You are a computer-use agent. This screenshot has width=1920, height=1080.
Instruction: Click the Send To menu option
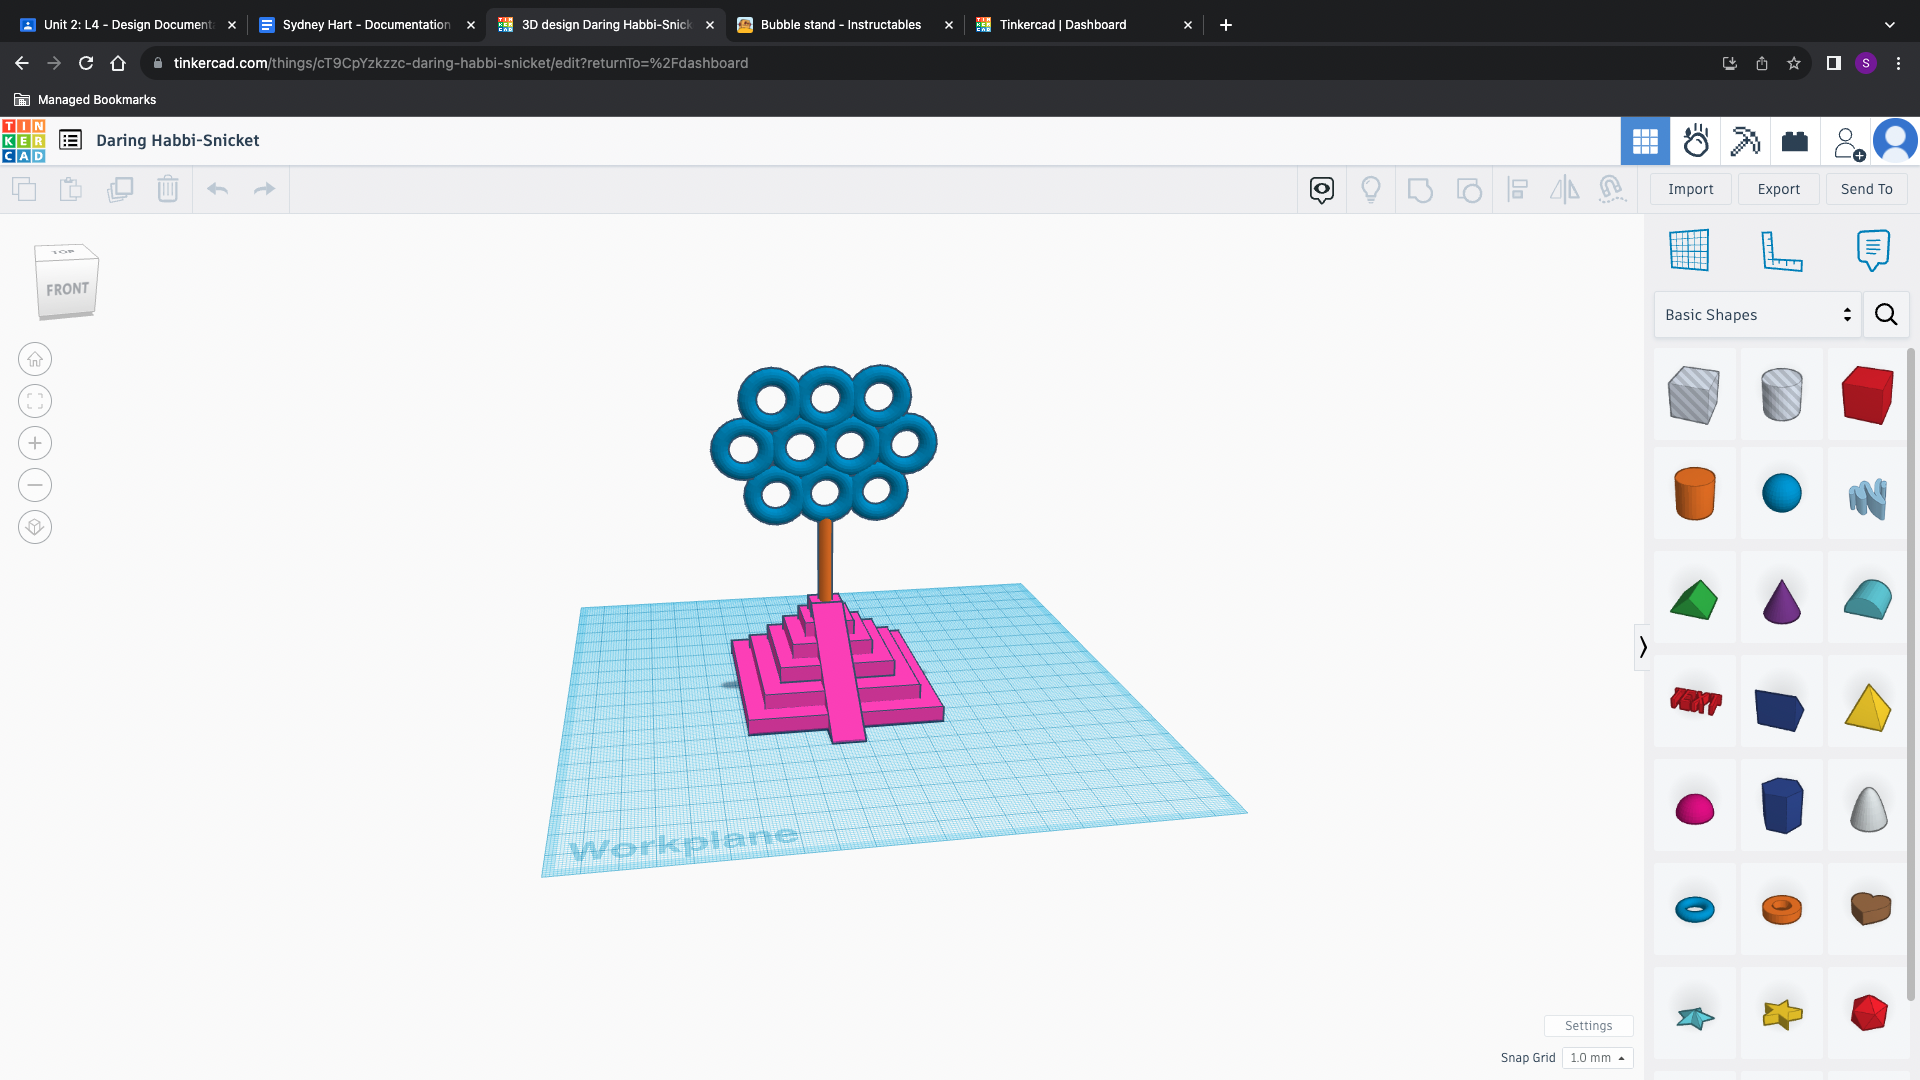tap(1866, 189)
